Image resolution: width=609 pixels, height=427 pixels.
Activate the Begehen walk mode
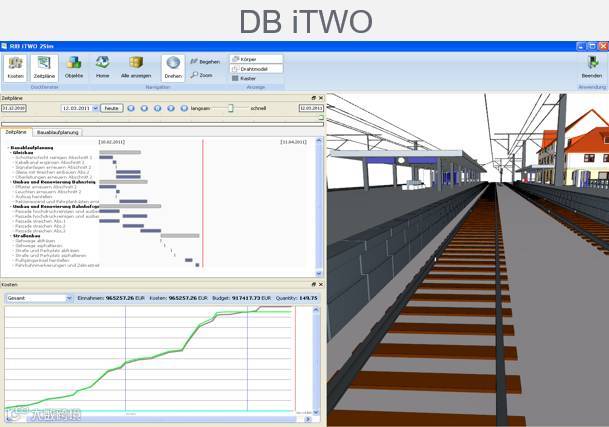point(205,61)
